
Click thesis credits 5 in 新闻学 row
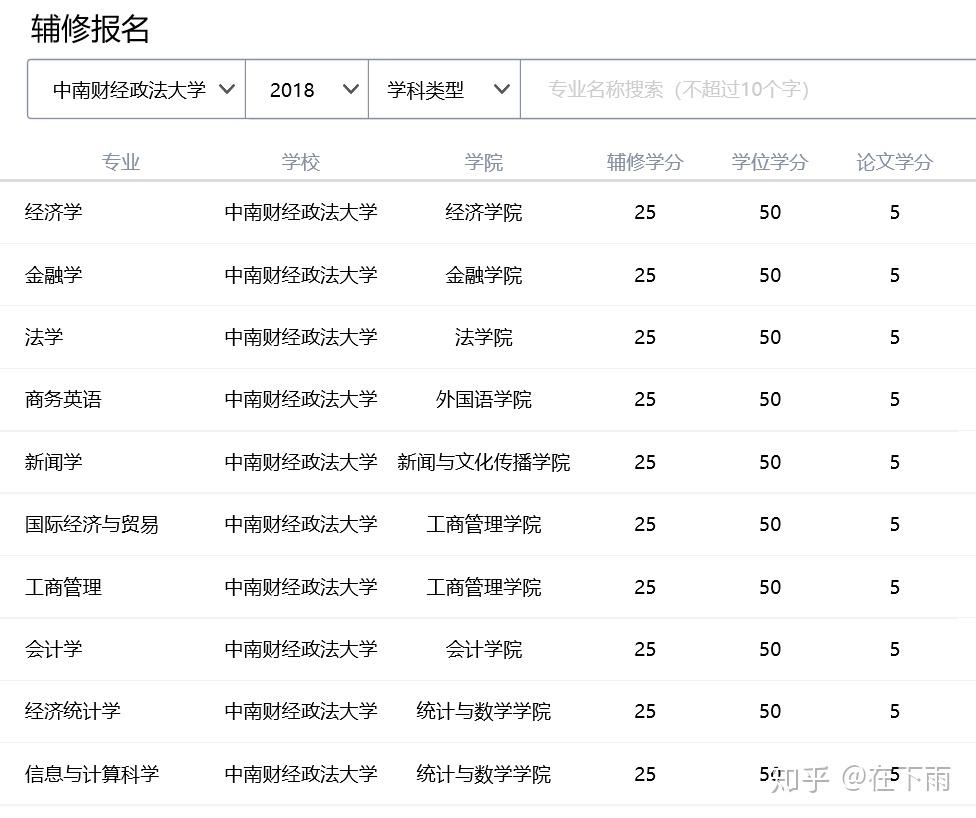coord(894,462)
